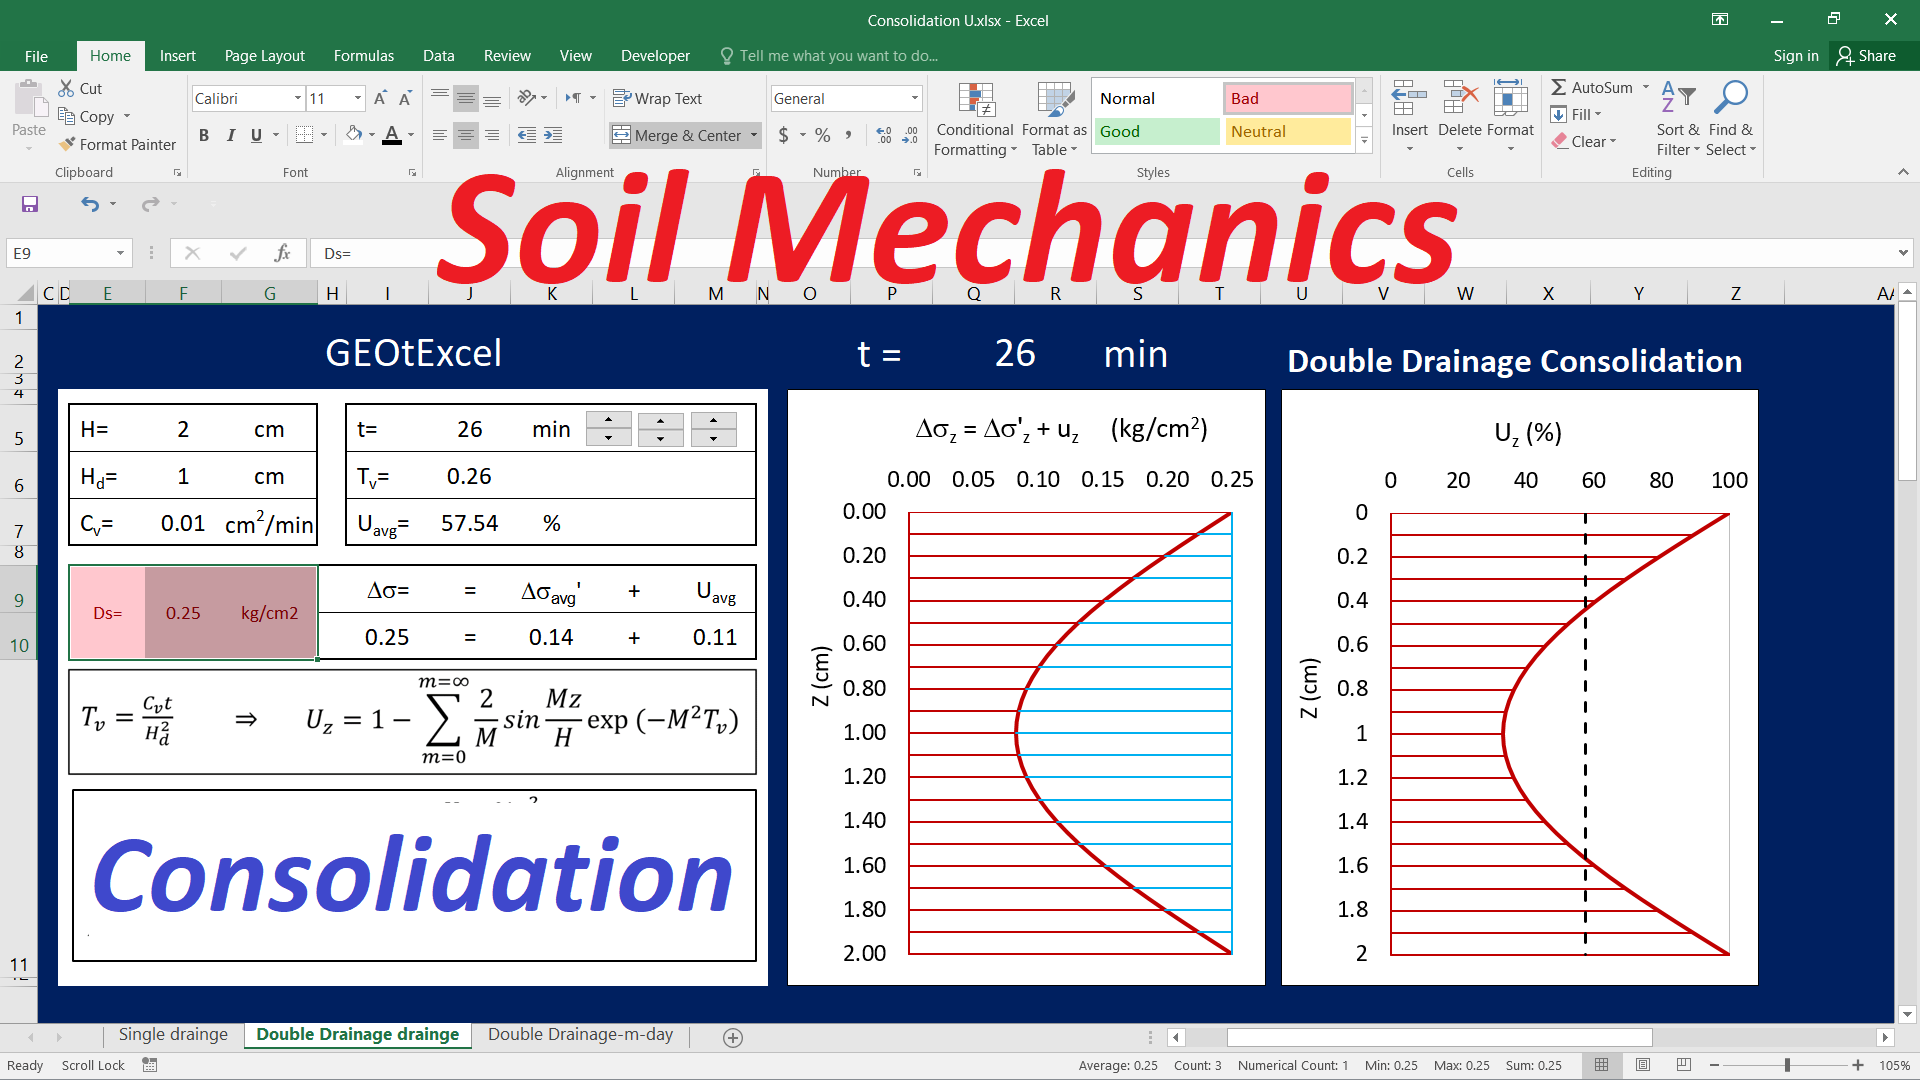Switch to Page Layout view in the status bar

click(1643, 1065)
